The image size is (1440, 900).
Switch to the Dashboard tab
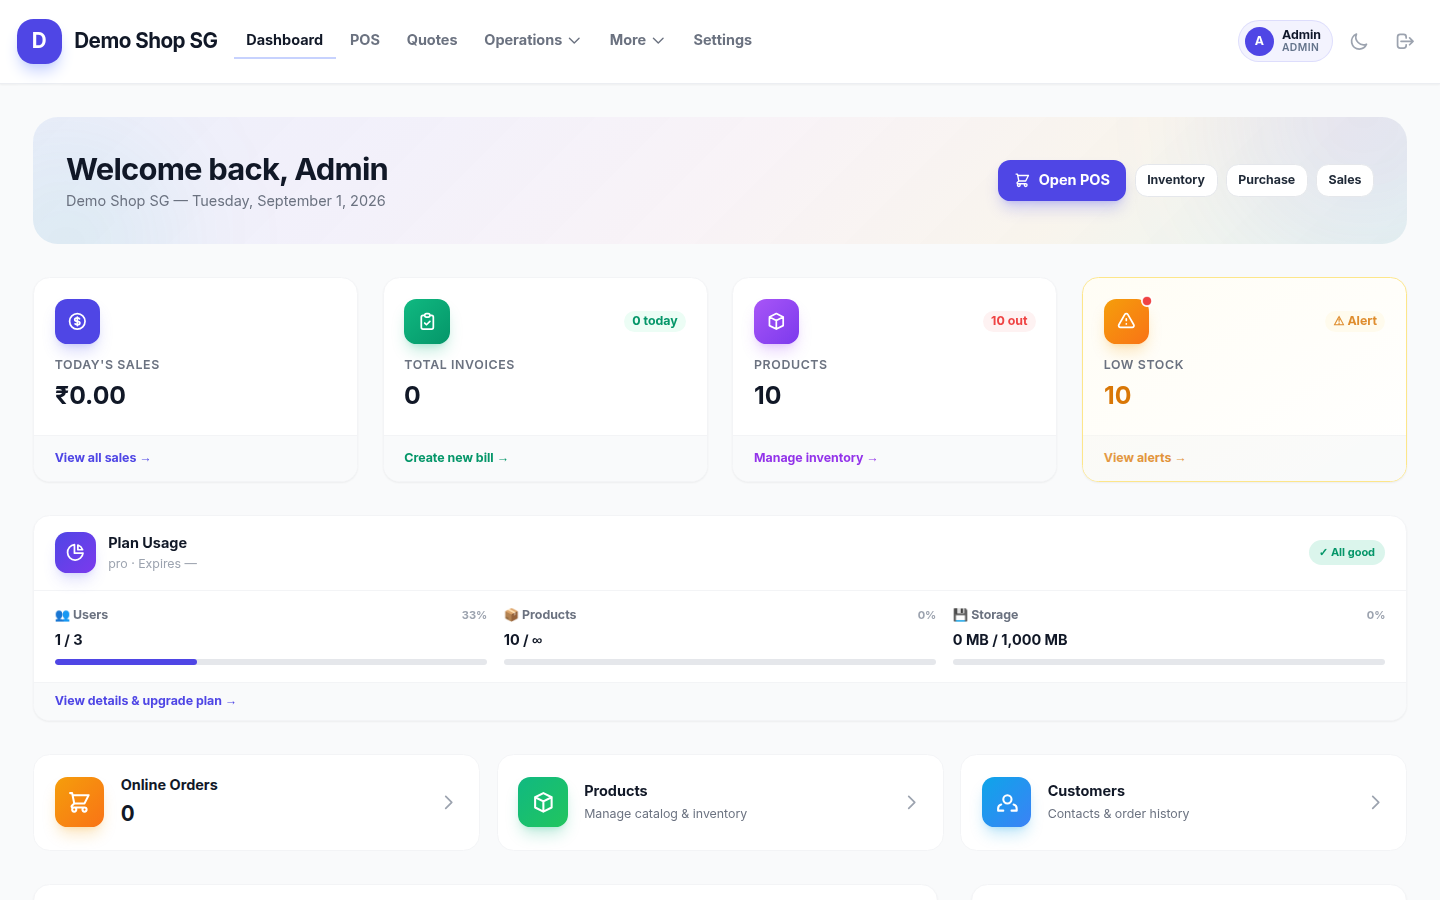pyautogui.click(x=285, y=40)
